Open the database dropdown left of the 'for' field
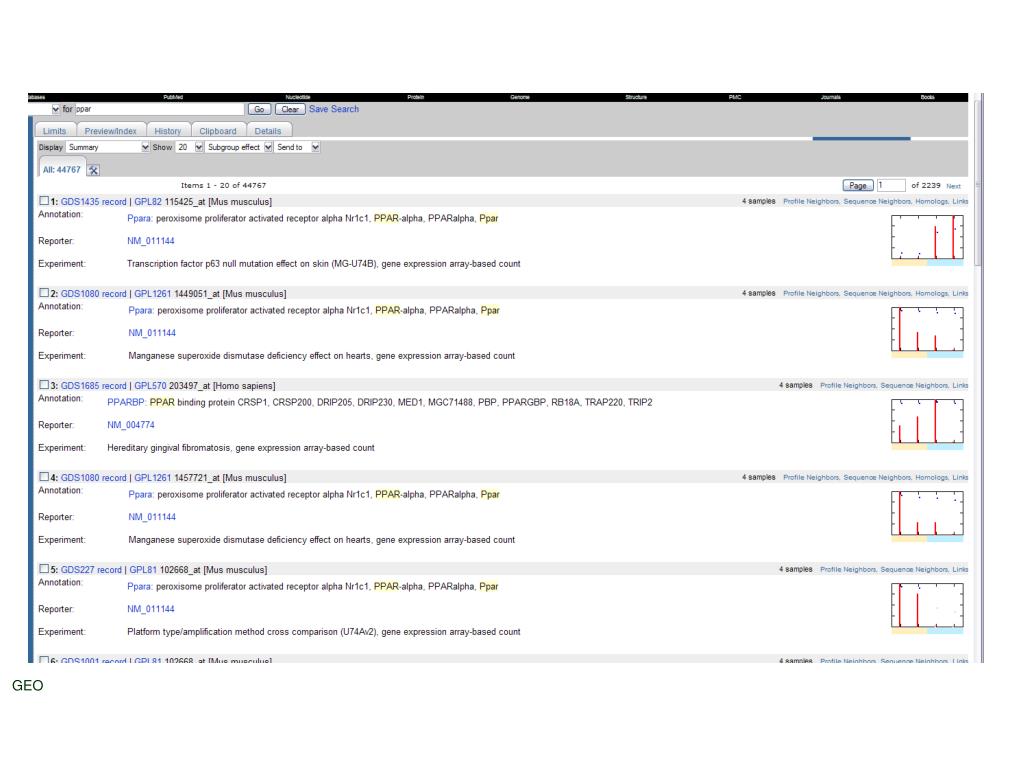This screenshot has width=1024, height=768. (x=56, y=109)
